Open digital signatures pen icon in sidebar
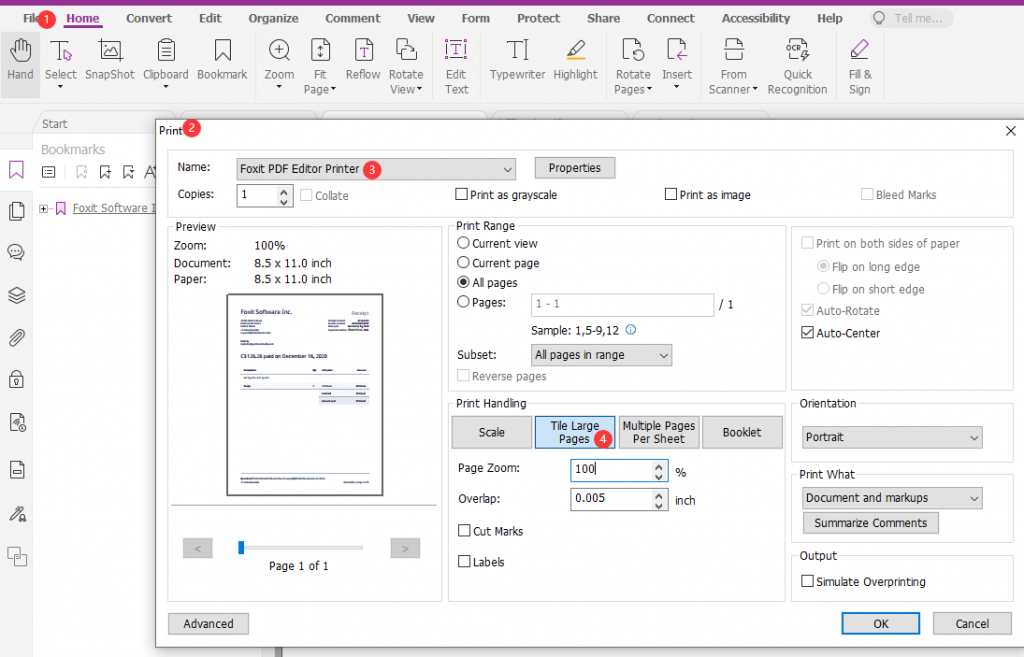 pyautogui.click(x=17, y=515)
